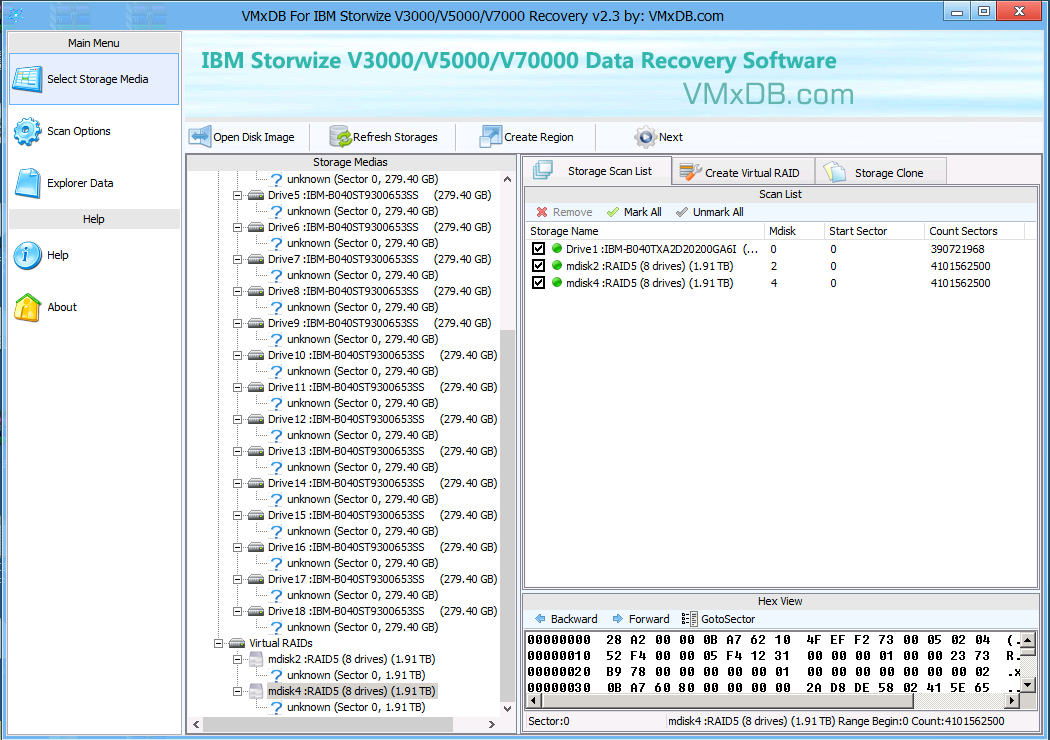Click the mdisk4 RAID icon in tree
This screenshot has width=1050, height=740.
(256, 691)
